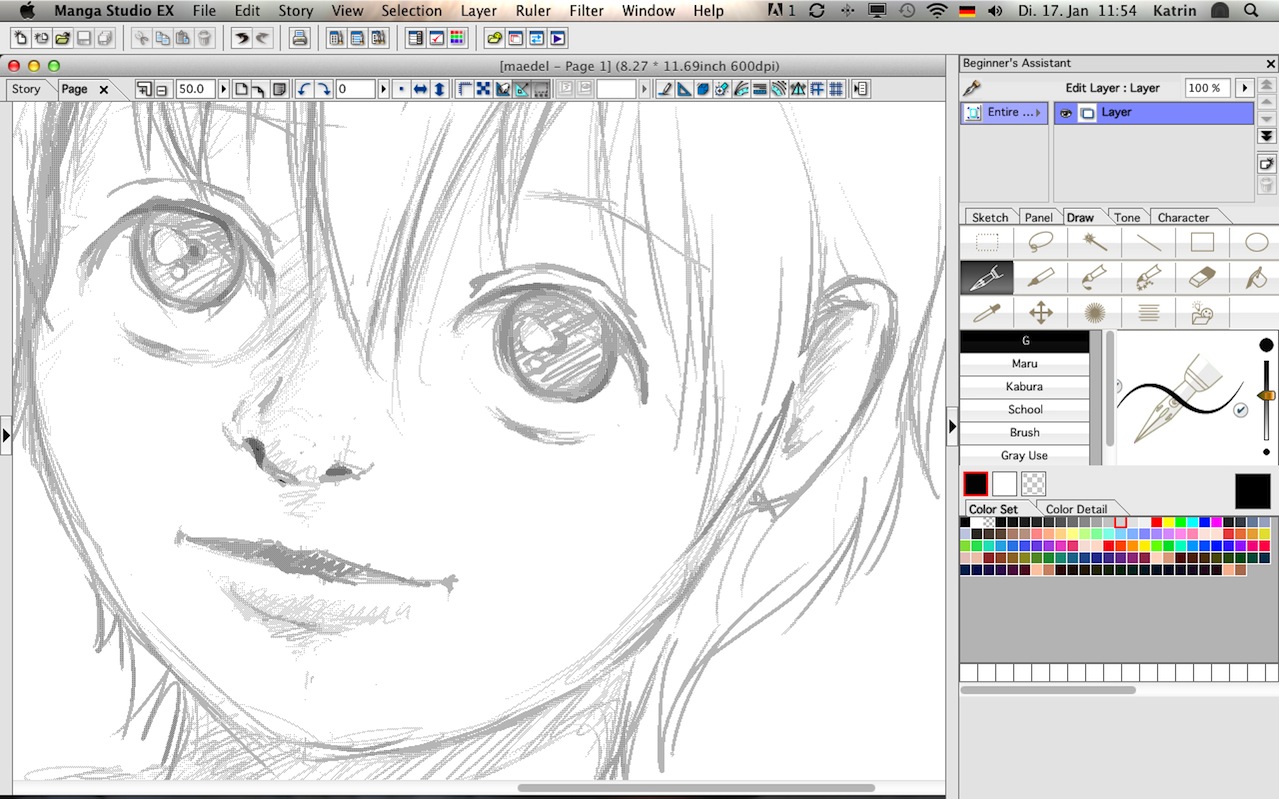Pick the Lasso selection tool

click(1041, 242)
